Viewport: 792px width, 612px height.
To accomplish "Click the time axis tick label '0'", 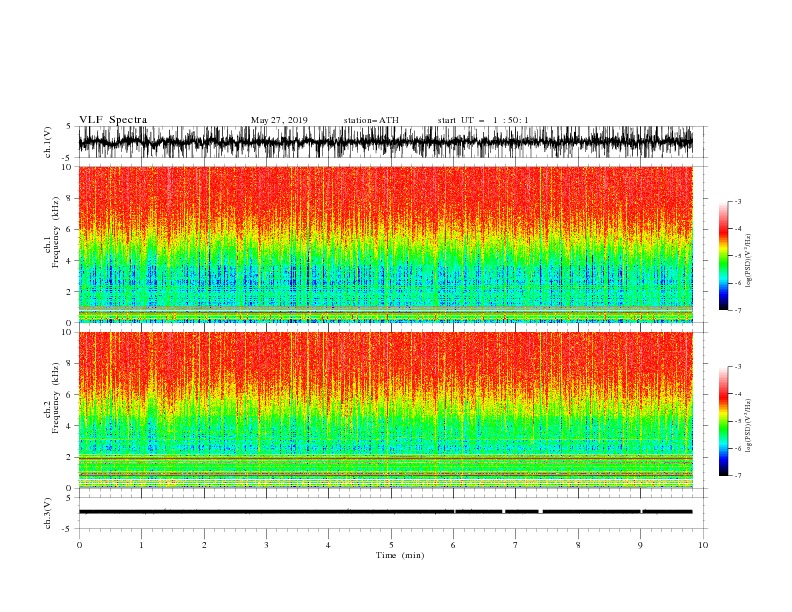I will pyautogui.click(x=79, y=545).
